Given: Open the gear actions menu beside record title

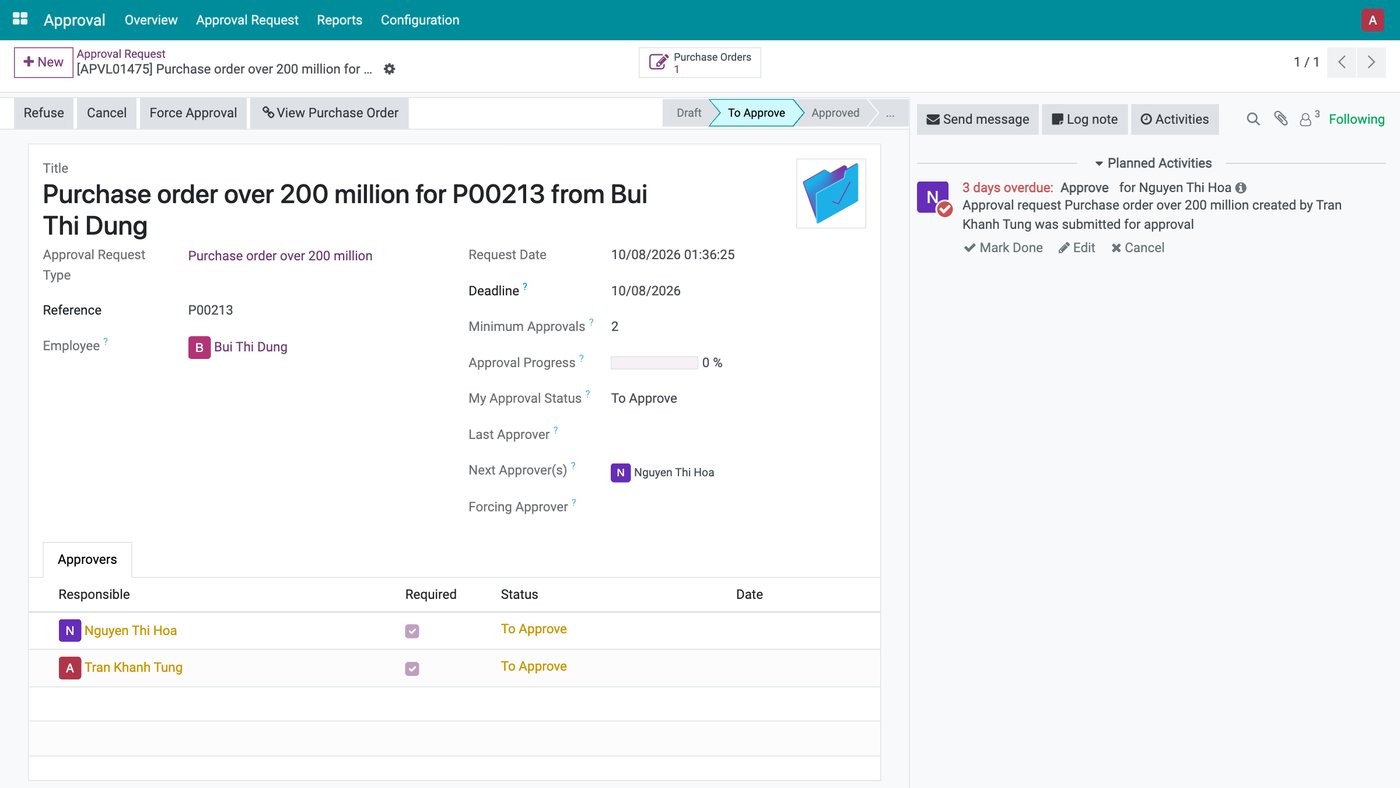Looking at the screenshot, I should click(389, 69).
